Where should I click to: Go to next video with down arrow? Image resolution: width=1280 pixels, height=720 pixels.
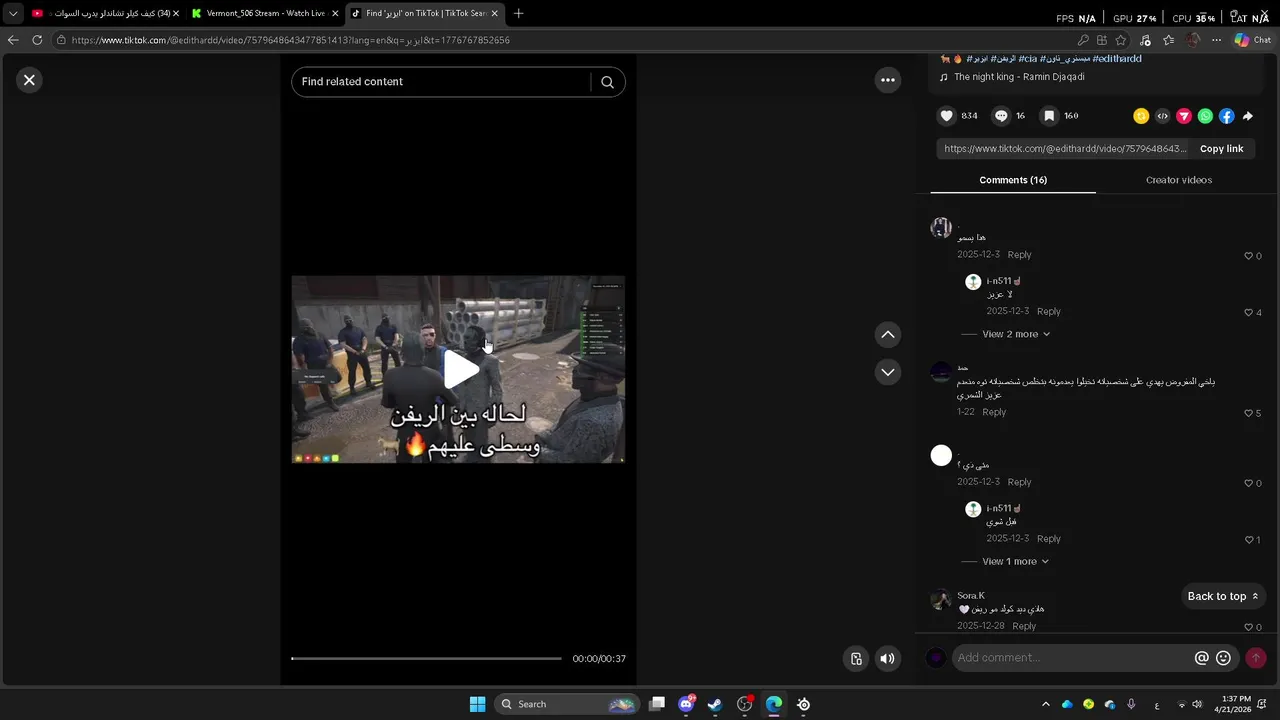(888, 372)
